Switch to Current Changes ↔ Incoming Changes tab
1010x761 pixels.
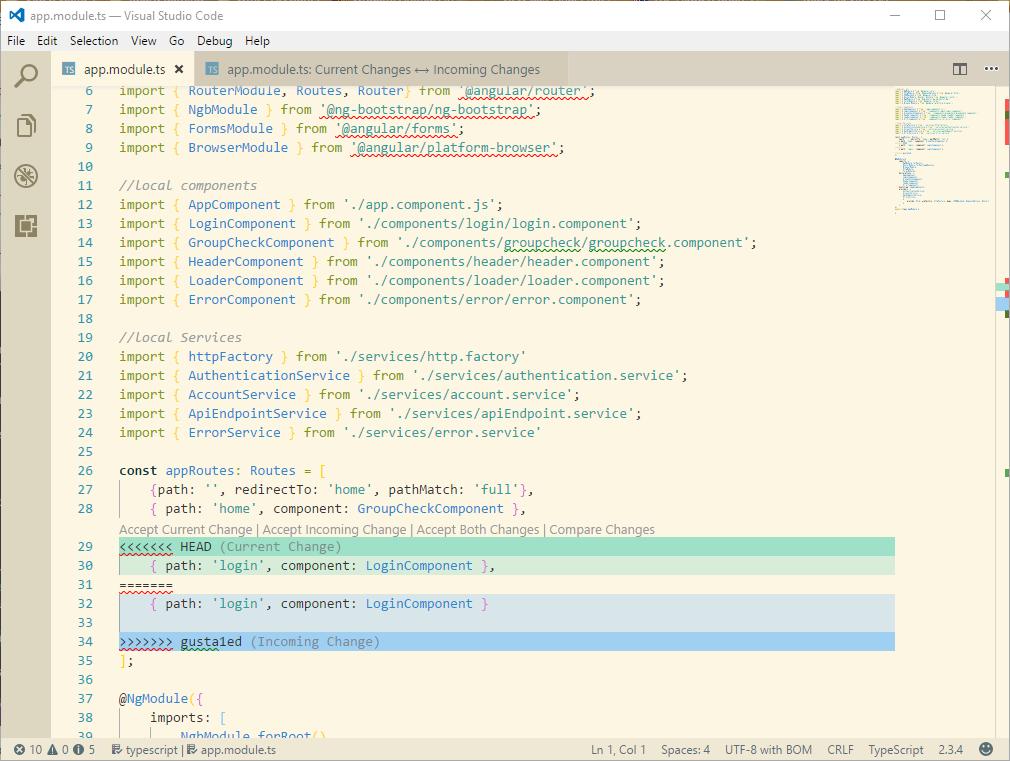click(382, 69)
